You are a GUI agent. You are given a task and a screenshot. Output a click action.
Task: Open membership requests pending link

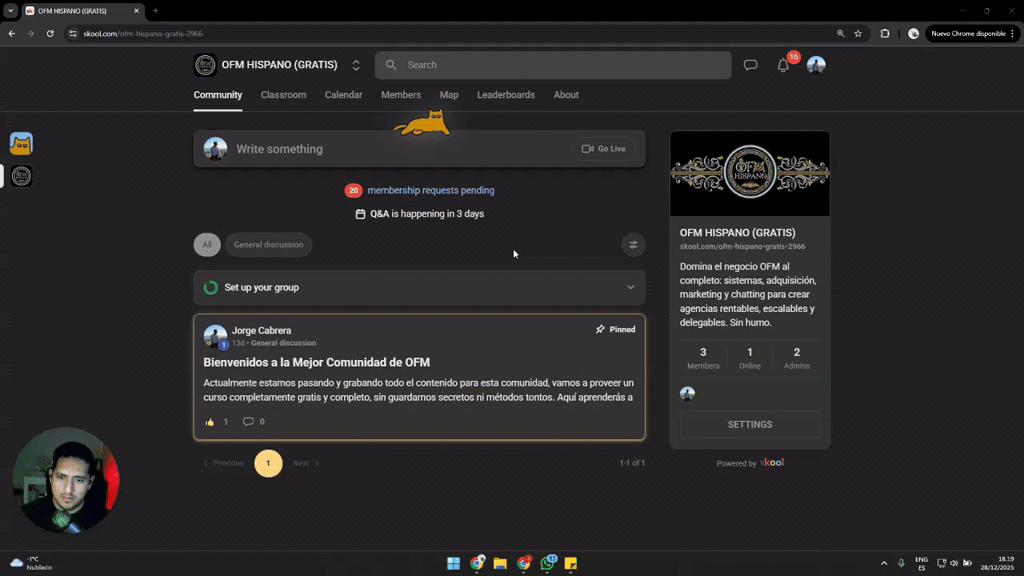(431, 190)
